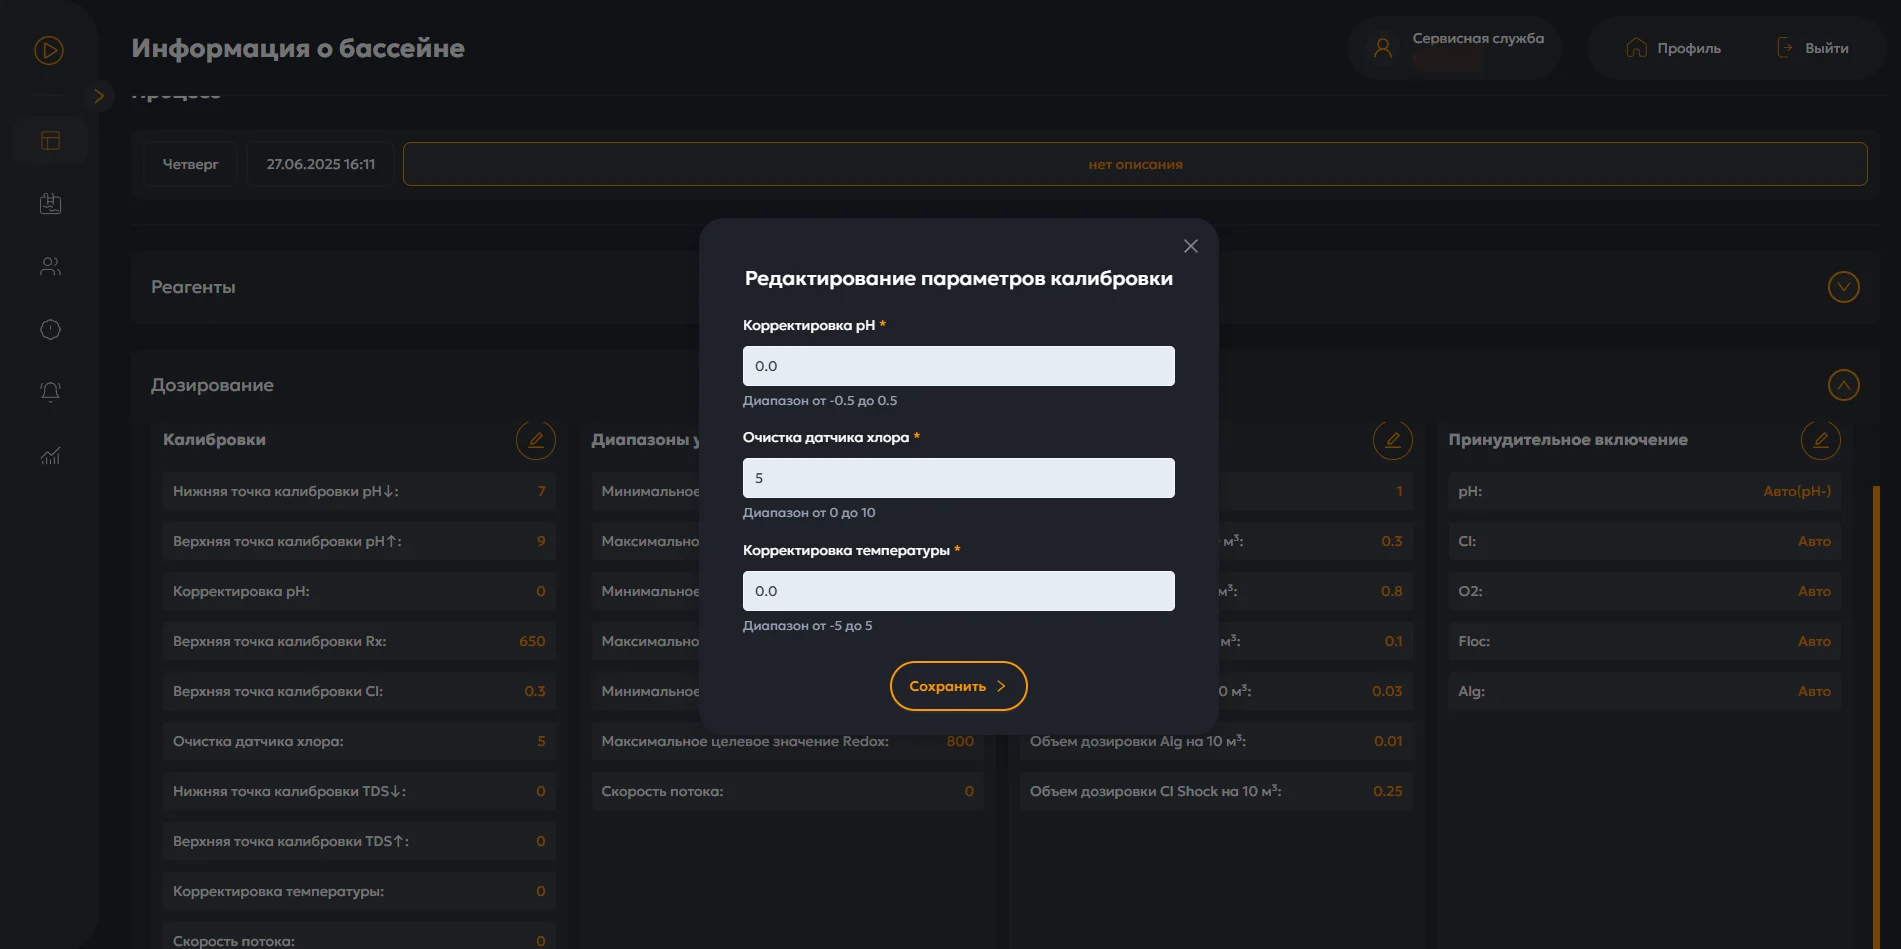Open the clock history icon in sidebar
Image resolution: width=1901 pixels, height=949 pixels.
point(50,330)
